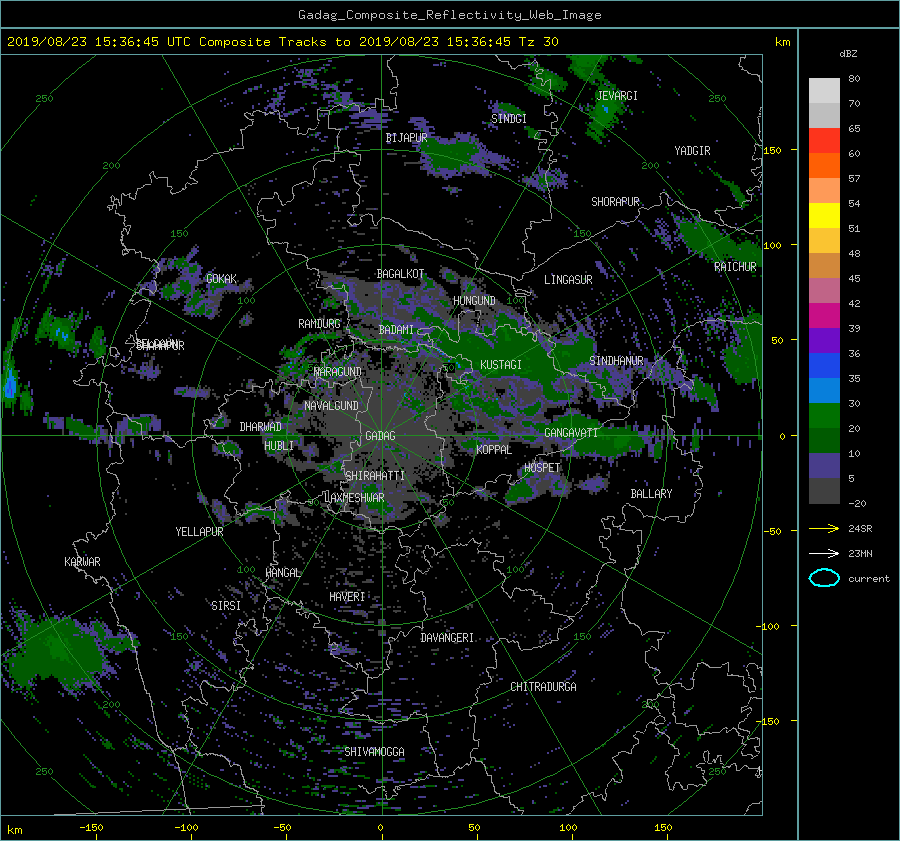Click the Gadag_Composite_Reflectivity_Web_Image title
Image resolution: width=900 pixels, height=841 pixels.
(x=449, y=15)
